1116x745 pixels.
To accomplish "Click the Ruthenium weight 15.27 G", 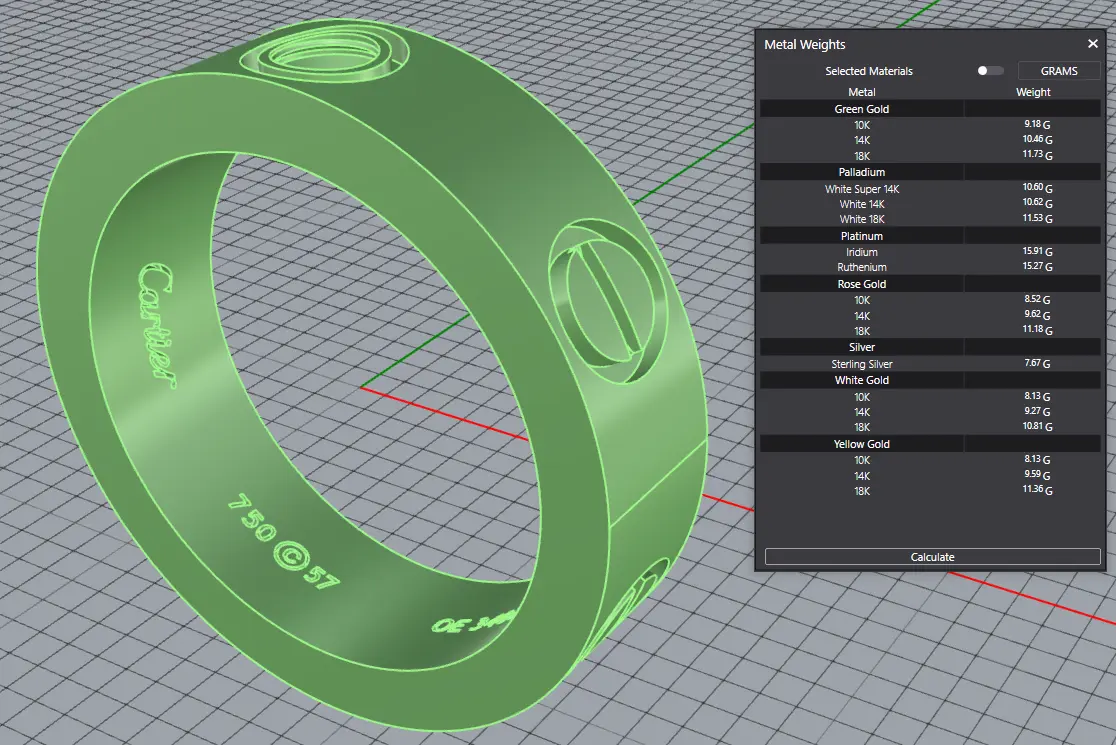I will 1038,266.
